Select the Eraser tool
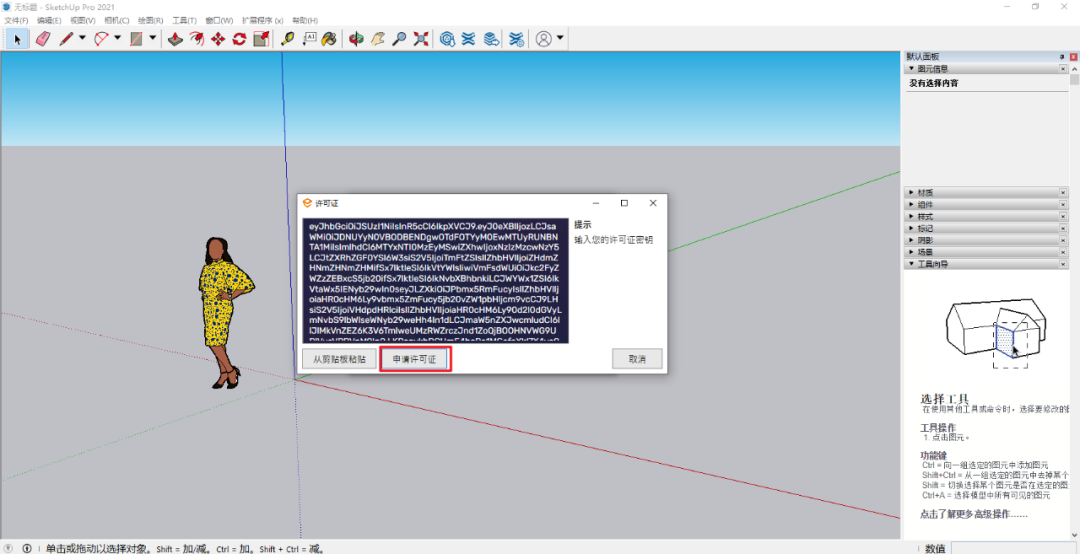 [42, 39]
